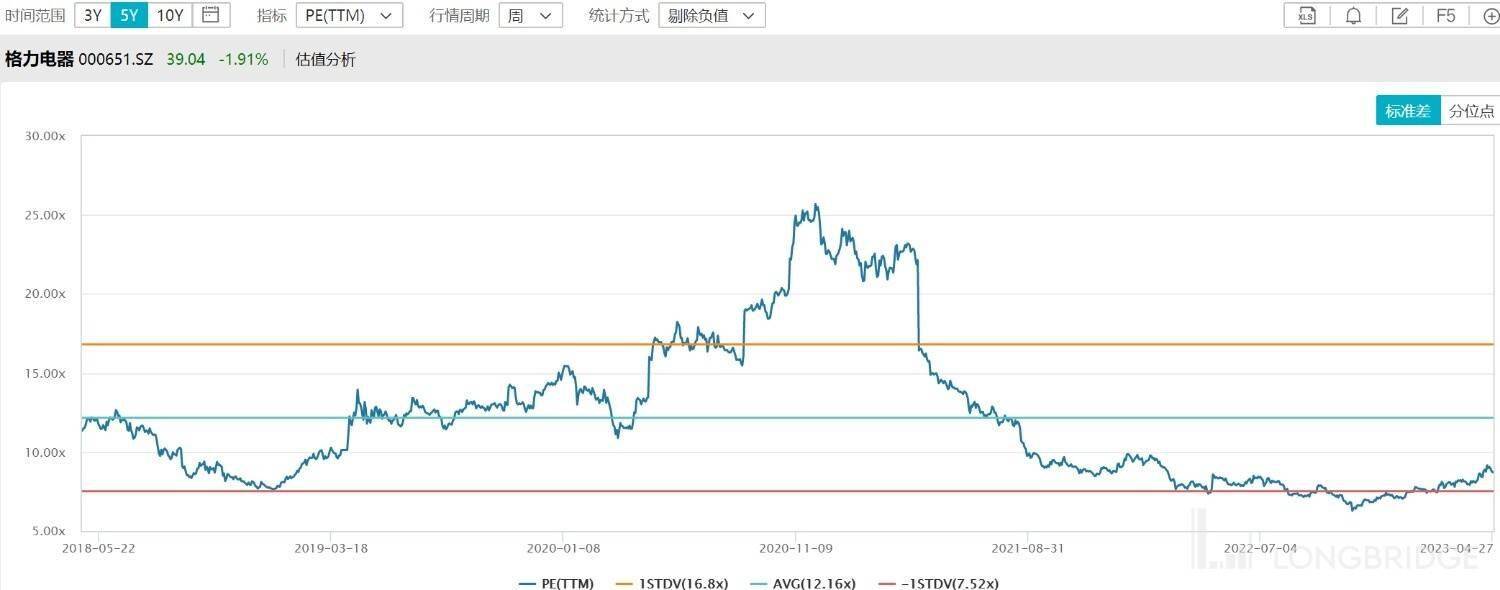The image size is (1500, 590).
Task: Click the circled plus add icon
Action: 1490,15
